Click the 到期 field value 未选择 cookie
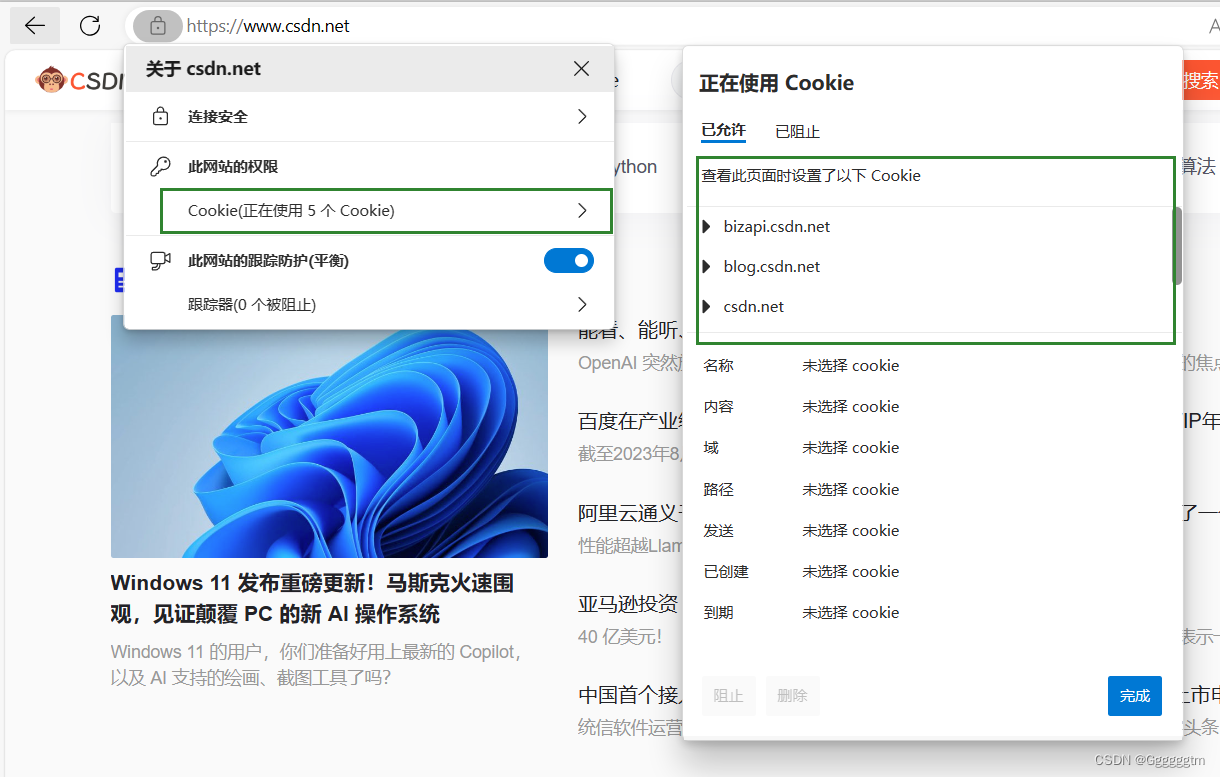This screenshot has width=1220, height=777. point(850,613)
